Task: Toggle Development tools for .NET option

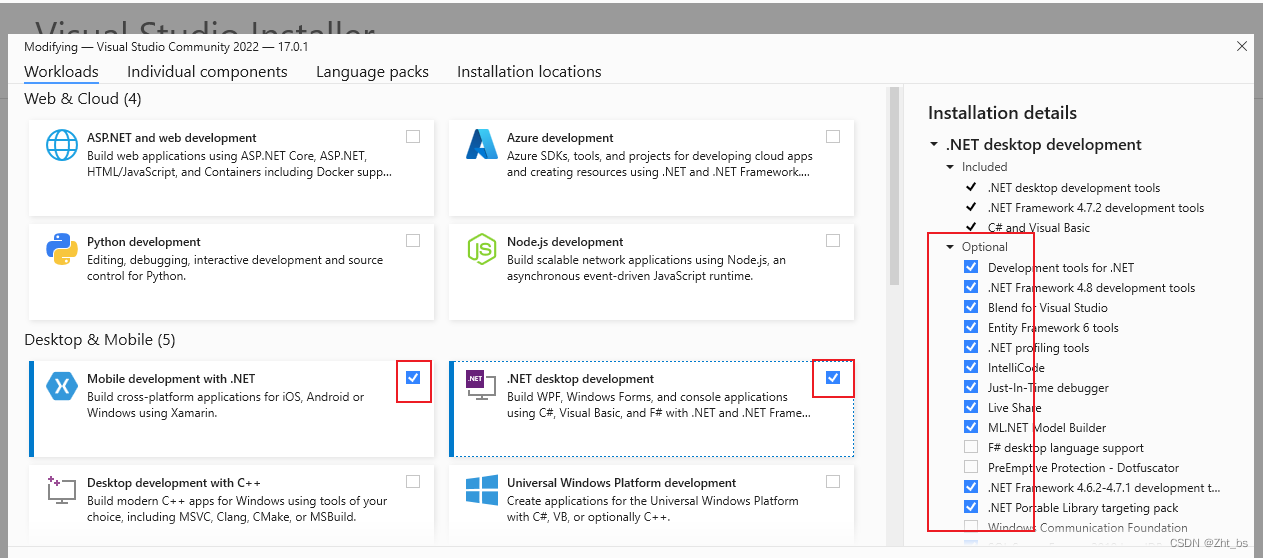Action: 971,267
